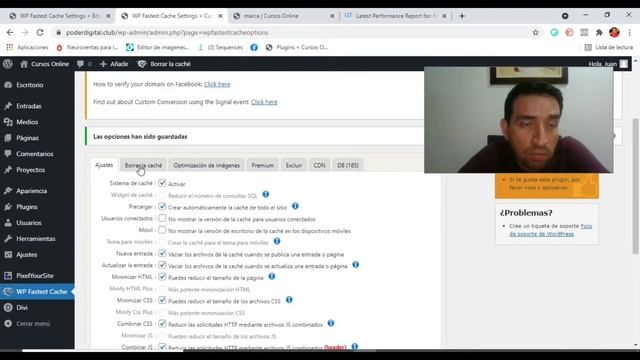
Task: Click the address bar URL
Action: 167,33
